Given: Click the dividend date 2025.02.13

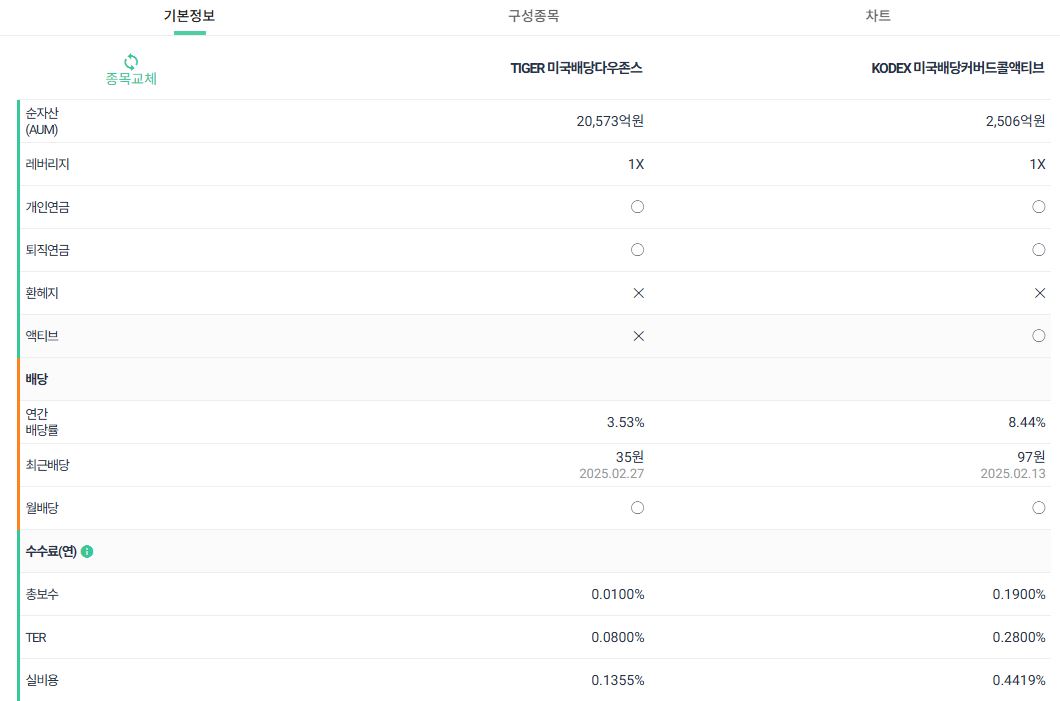Looking at the screenshot, I should [1013, 474].
